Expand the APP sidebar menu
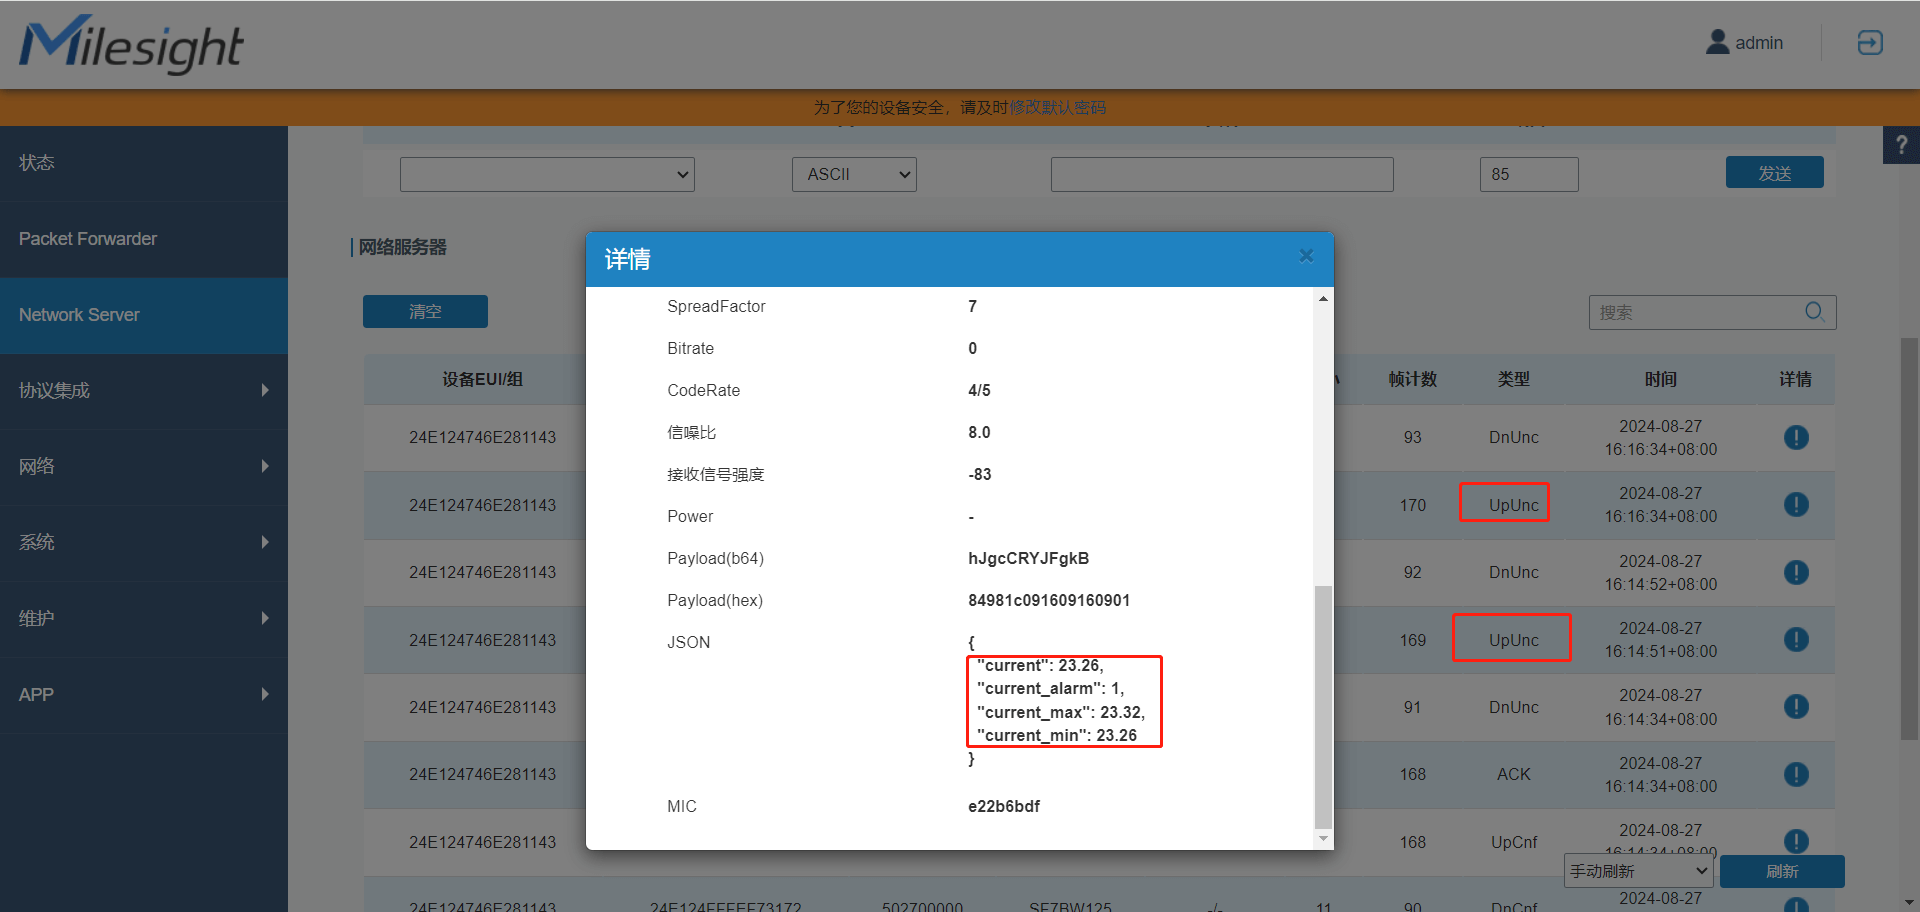This screenshot has height=912, width=1920. pos(144,694)
